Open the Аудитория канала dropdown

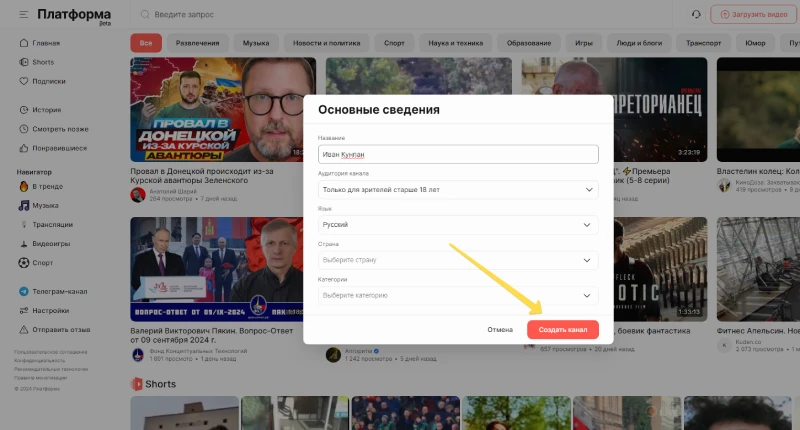(x=458, y=189)
